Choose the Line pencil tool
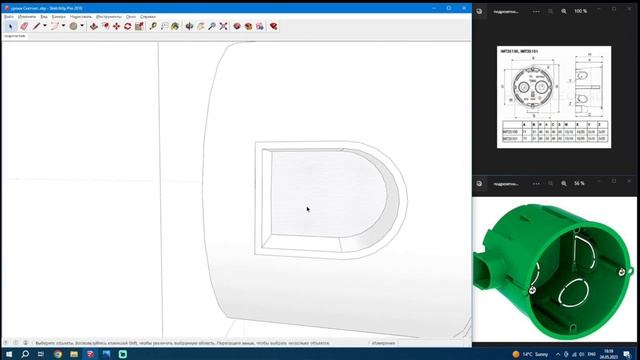Screen dimensions: 640x360 coord(37,27)
